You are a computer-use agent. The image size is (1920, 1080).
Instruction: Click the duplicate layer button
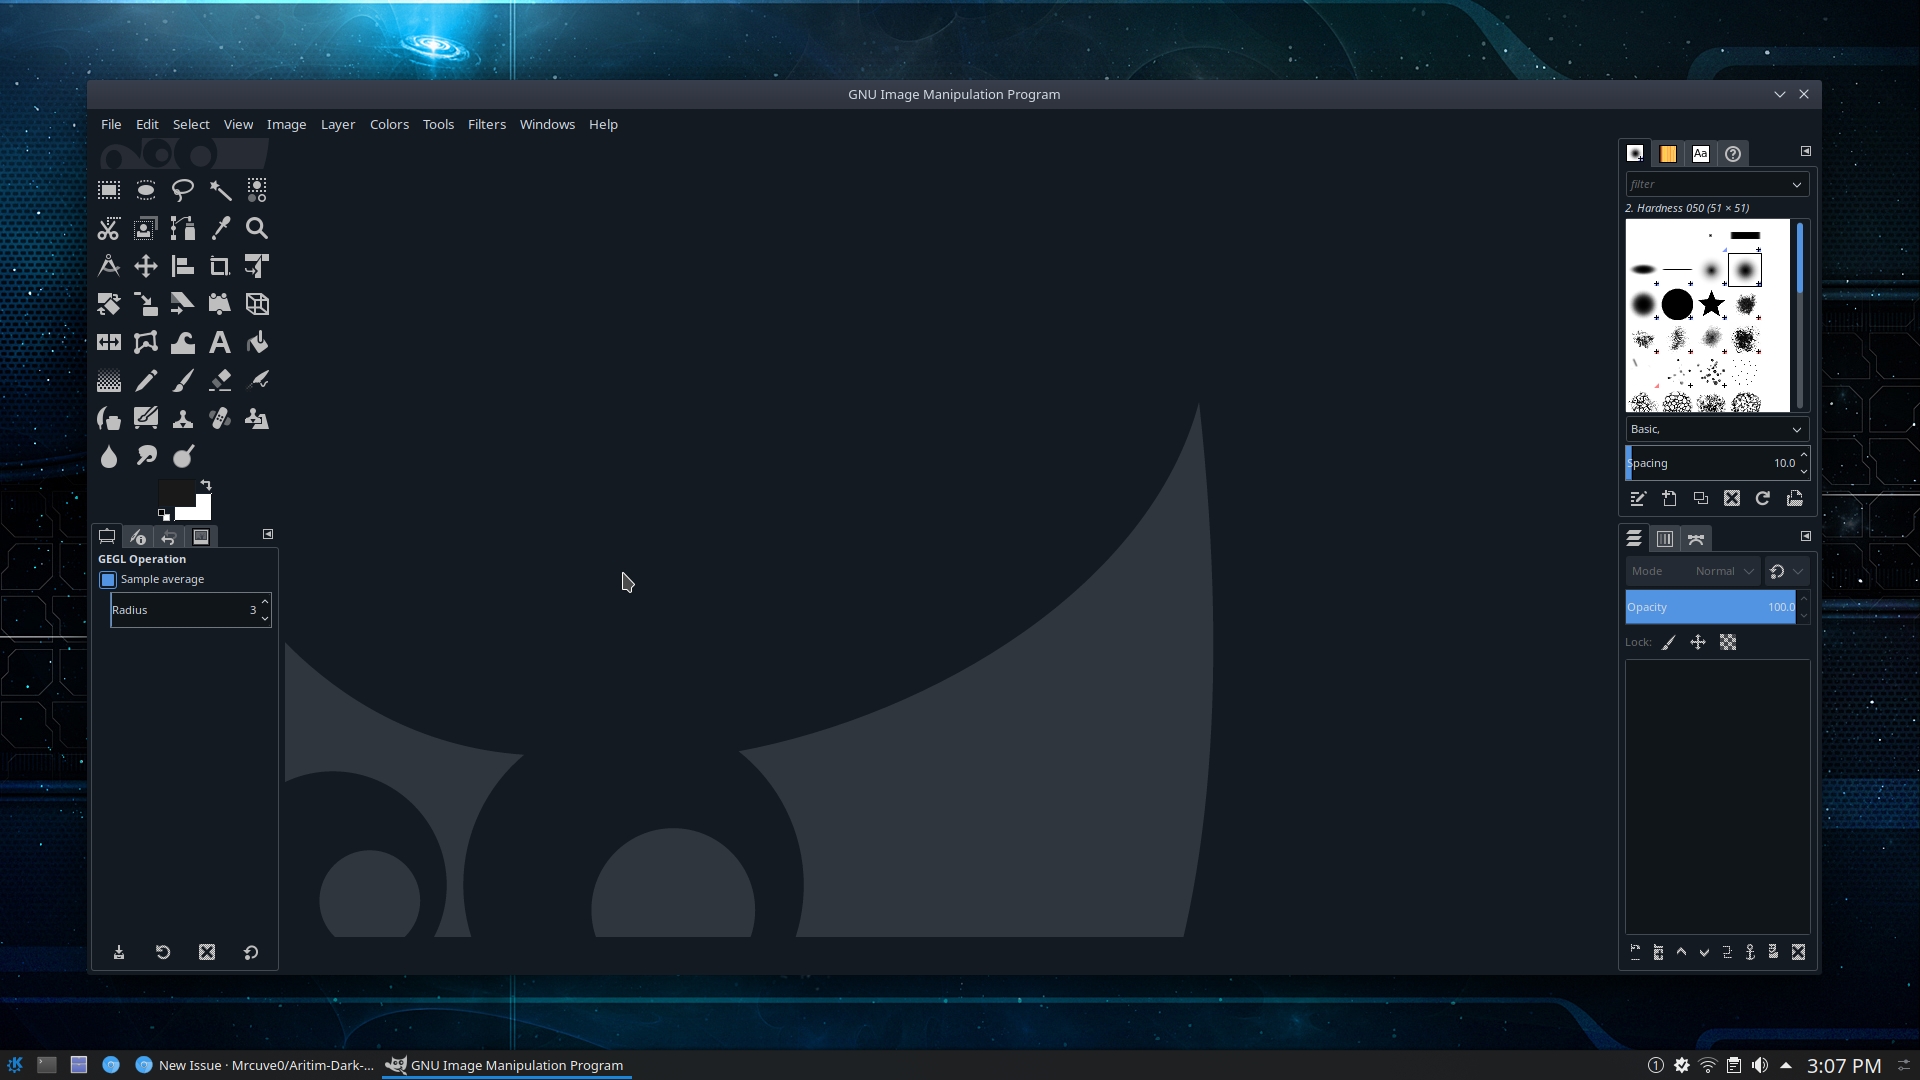[x=1727, y=952]
